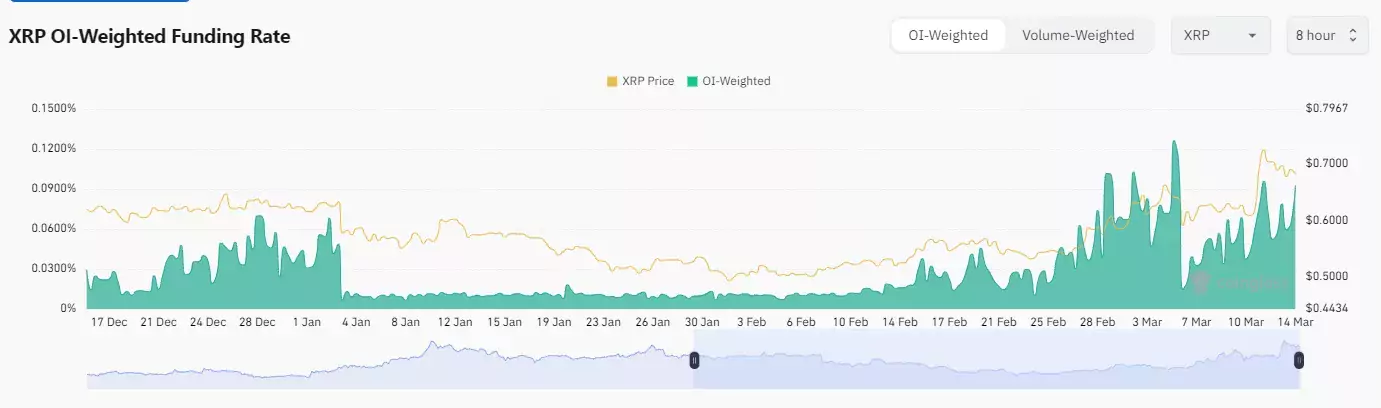Click the green OI-Weighted legend swatch
This screenshot has width=1381, height=408.
tap(691, 81)
